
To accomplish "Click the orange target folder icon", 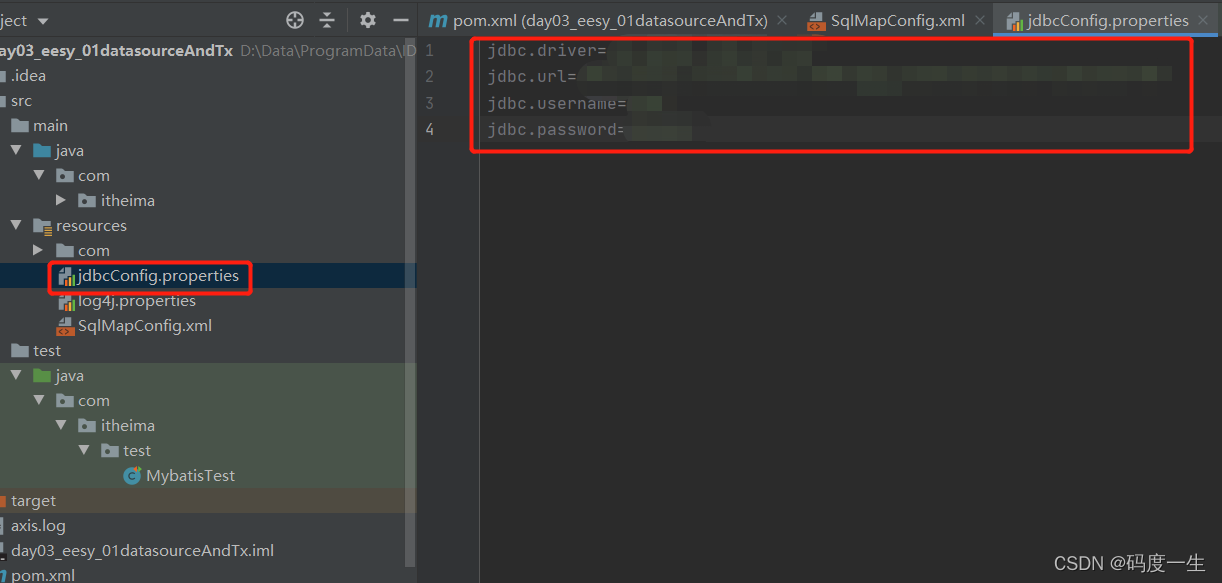I will click(3, 500).
